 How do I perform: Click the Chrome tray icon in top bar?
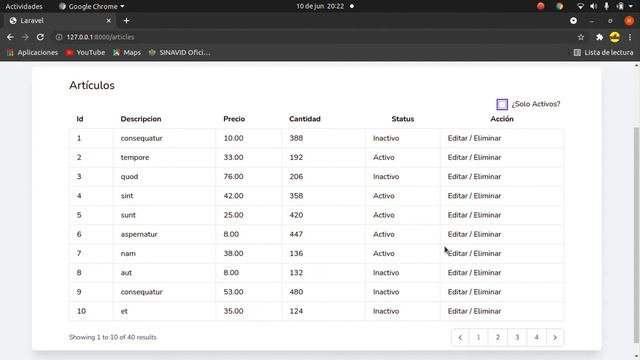pyautogui.click(x=560, y=6)
